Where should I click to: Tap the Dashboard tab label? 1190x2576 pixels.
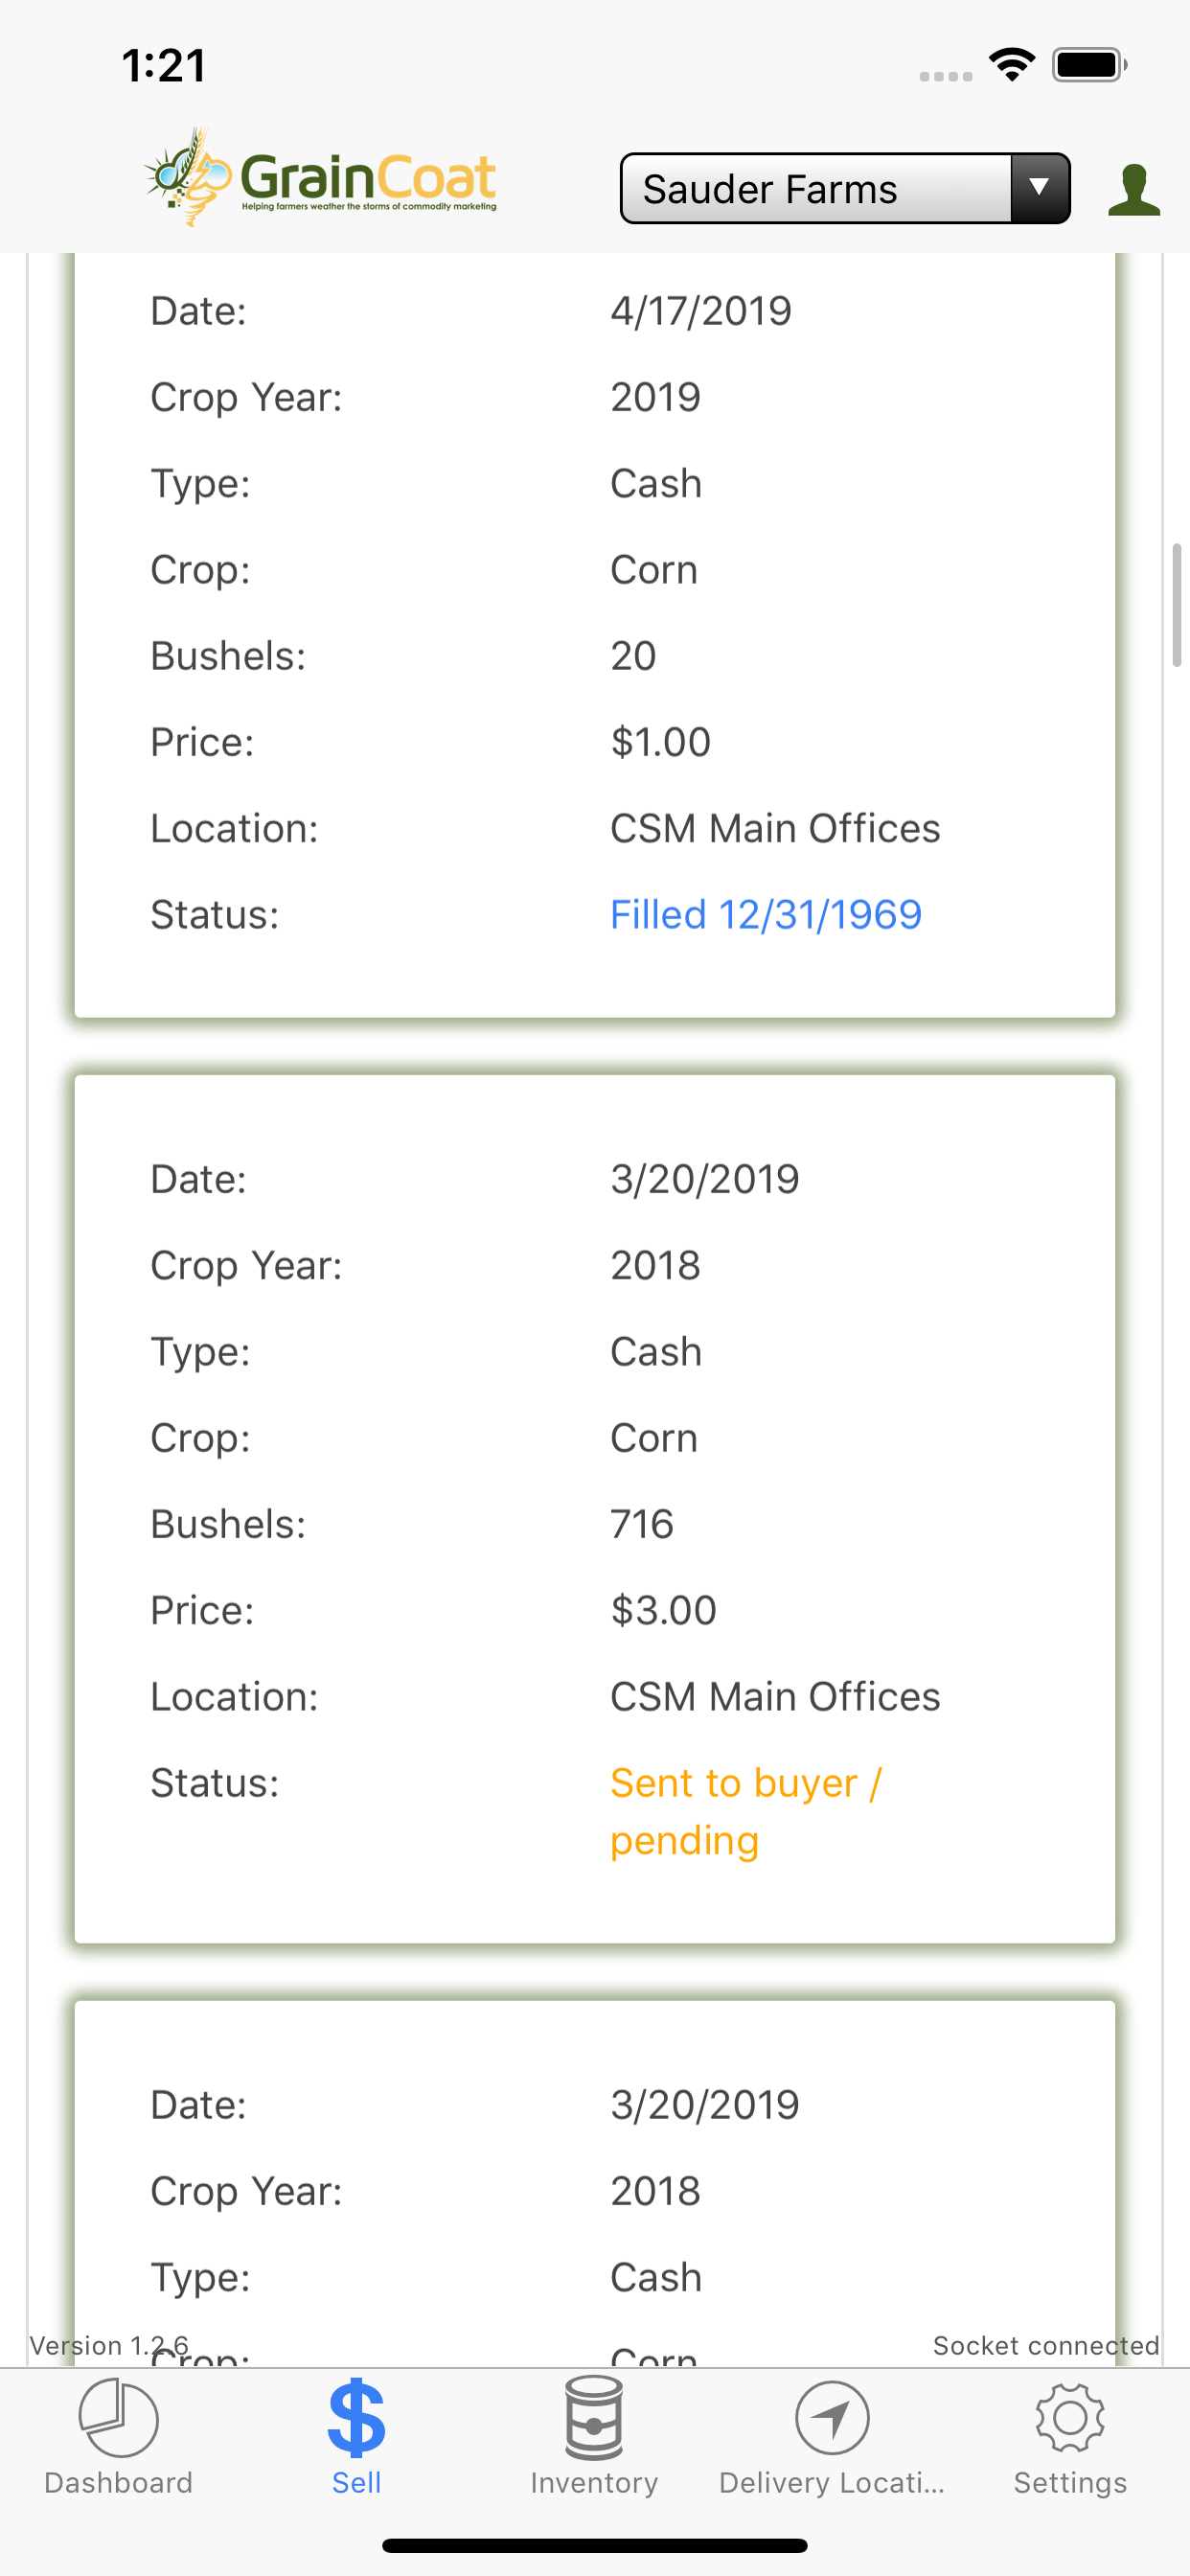pos(118,2483)
